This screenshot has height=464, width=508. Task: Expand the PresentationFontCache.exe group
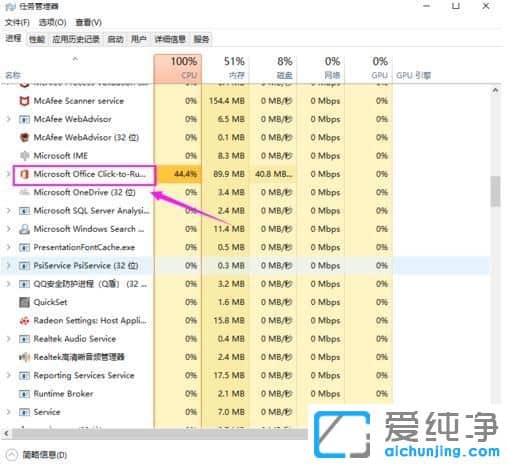pyautogui.click(x=9, y=247)
